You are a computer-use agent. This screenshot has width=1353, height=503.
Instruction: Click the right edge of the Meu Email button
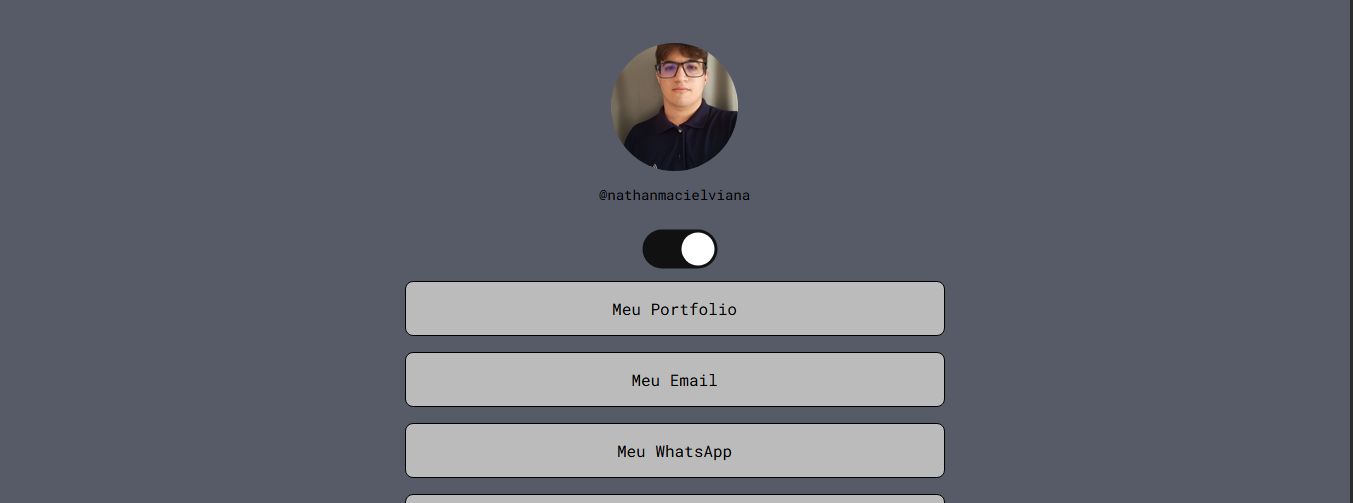click(936, 380)
